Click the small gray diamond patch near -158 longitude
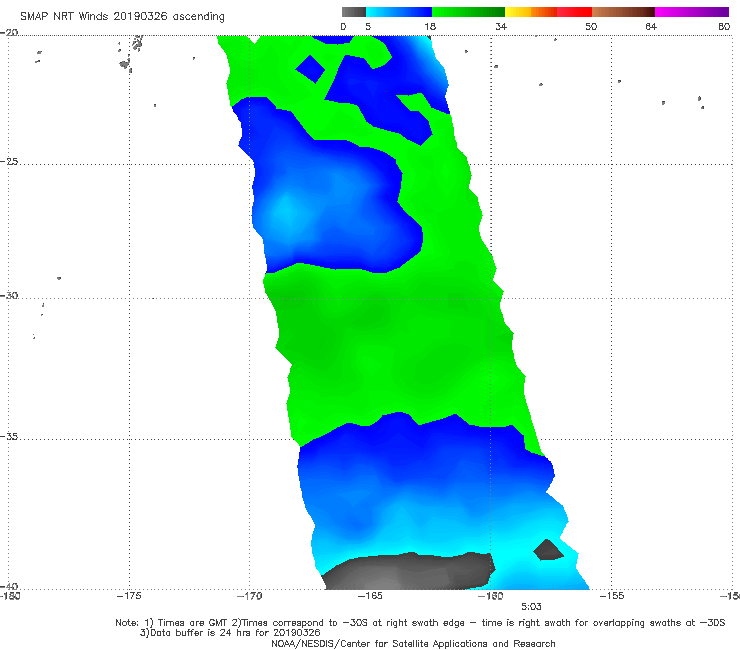 point(548,550)
